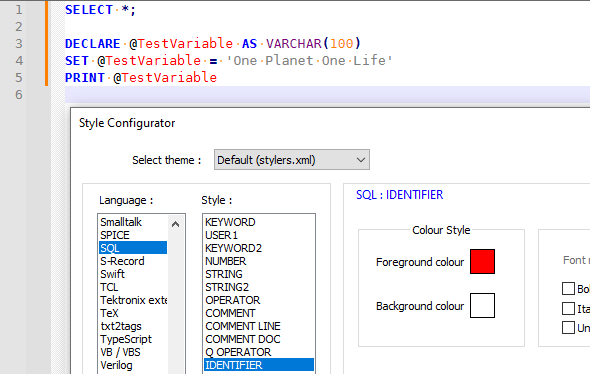Place cursor on empty line 6
Screen dimensions: 590x374
327,94
